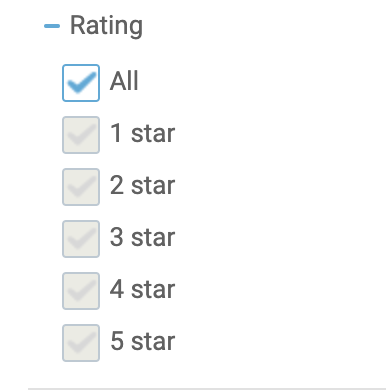Click the 5 star label text

click(143, 341)
